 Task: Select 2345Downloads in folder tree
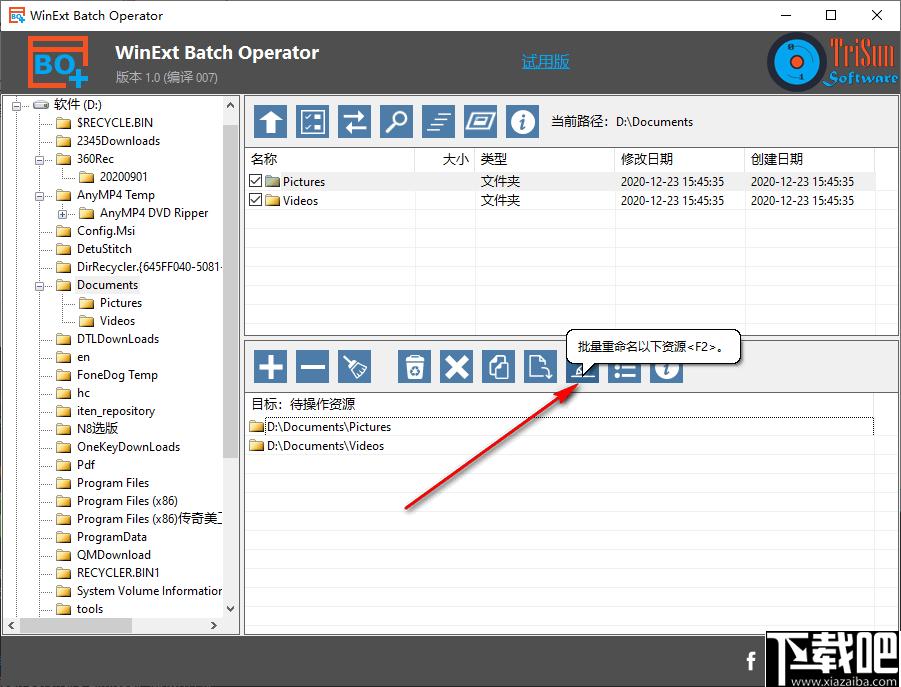(x=118, y=141)
